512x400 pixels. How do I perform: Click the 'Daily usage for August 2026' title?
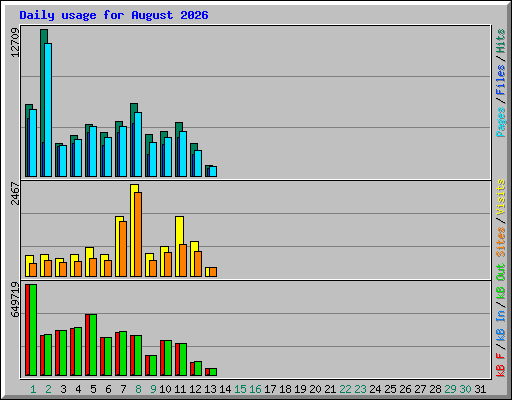114,15
